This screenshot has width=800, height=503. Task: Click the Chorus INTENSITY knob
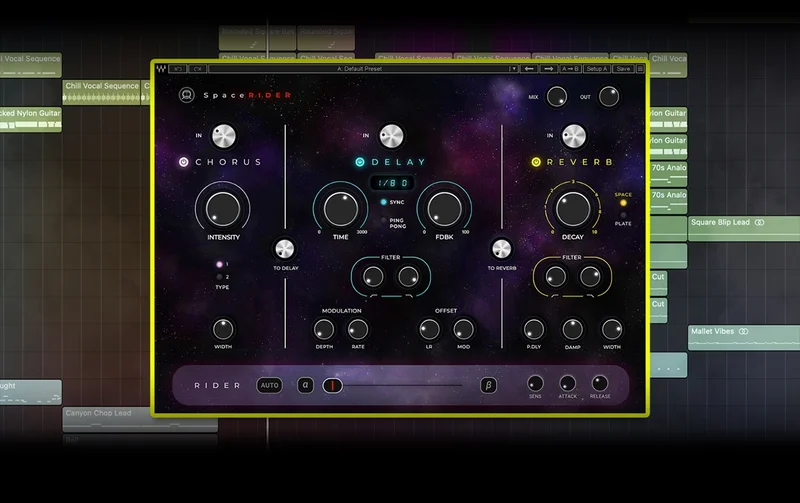coord(222,209)
